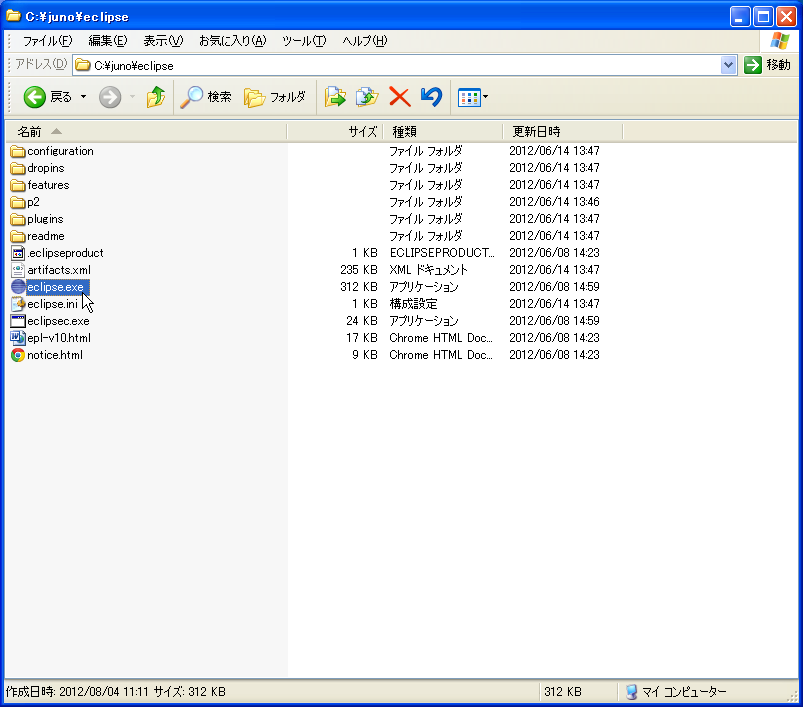Click date '2012/06/14 13:46' of p2
The width and height of the screenshot is (803, 707).
pos(554,202)
